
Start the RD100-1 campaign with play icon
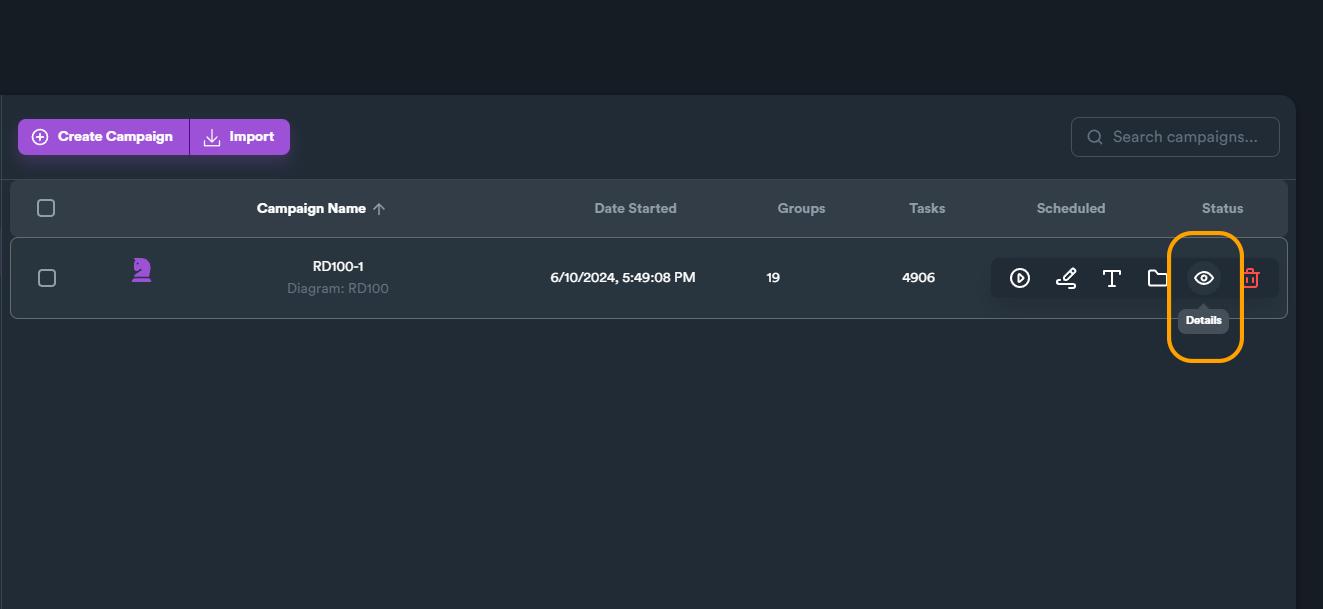pos(1020,278)
